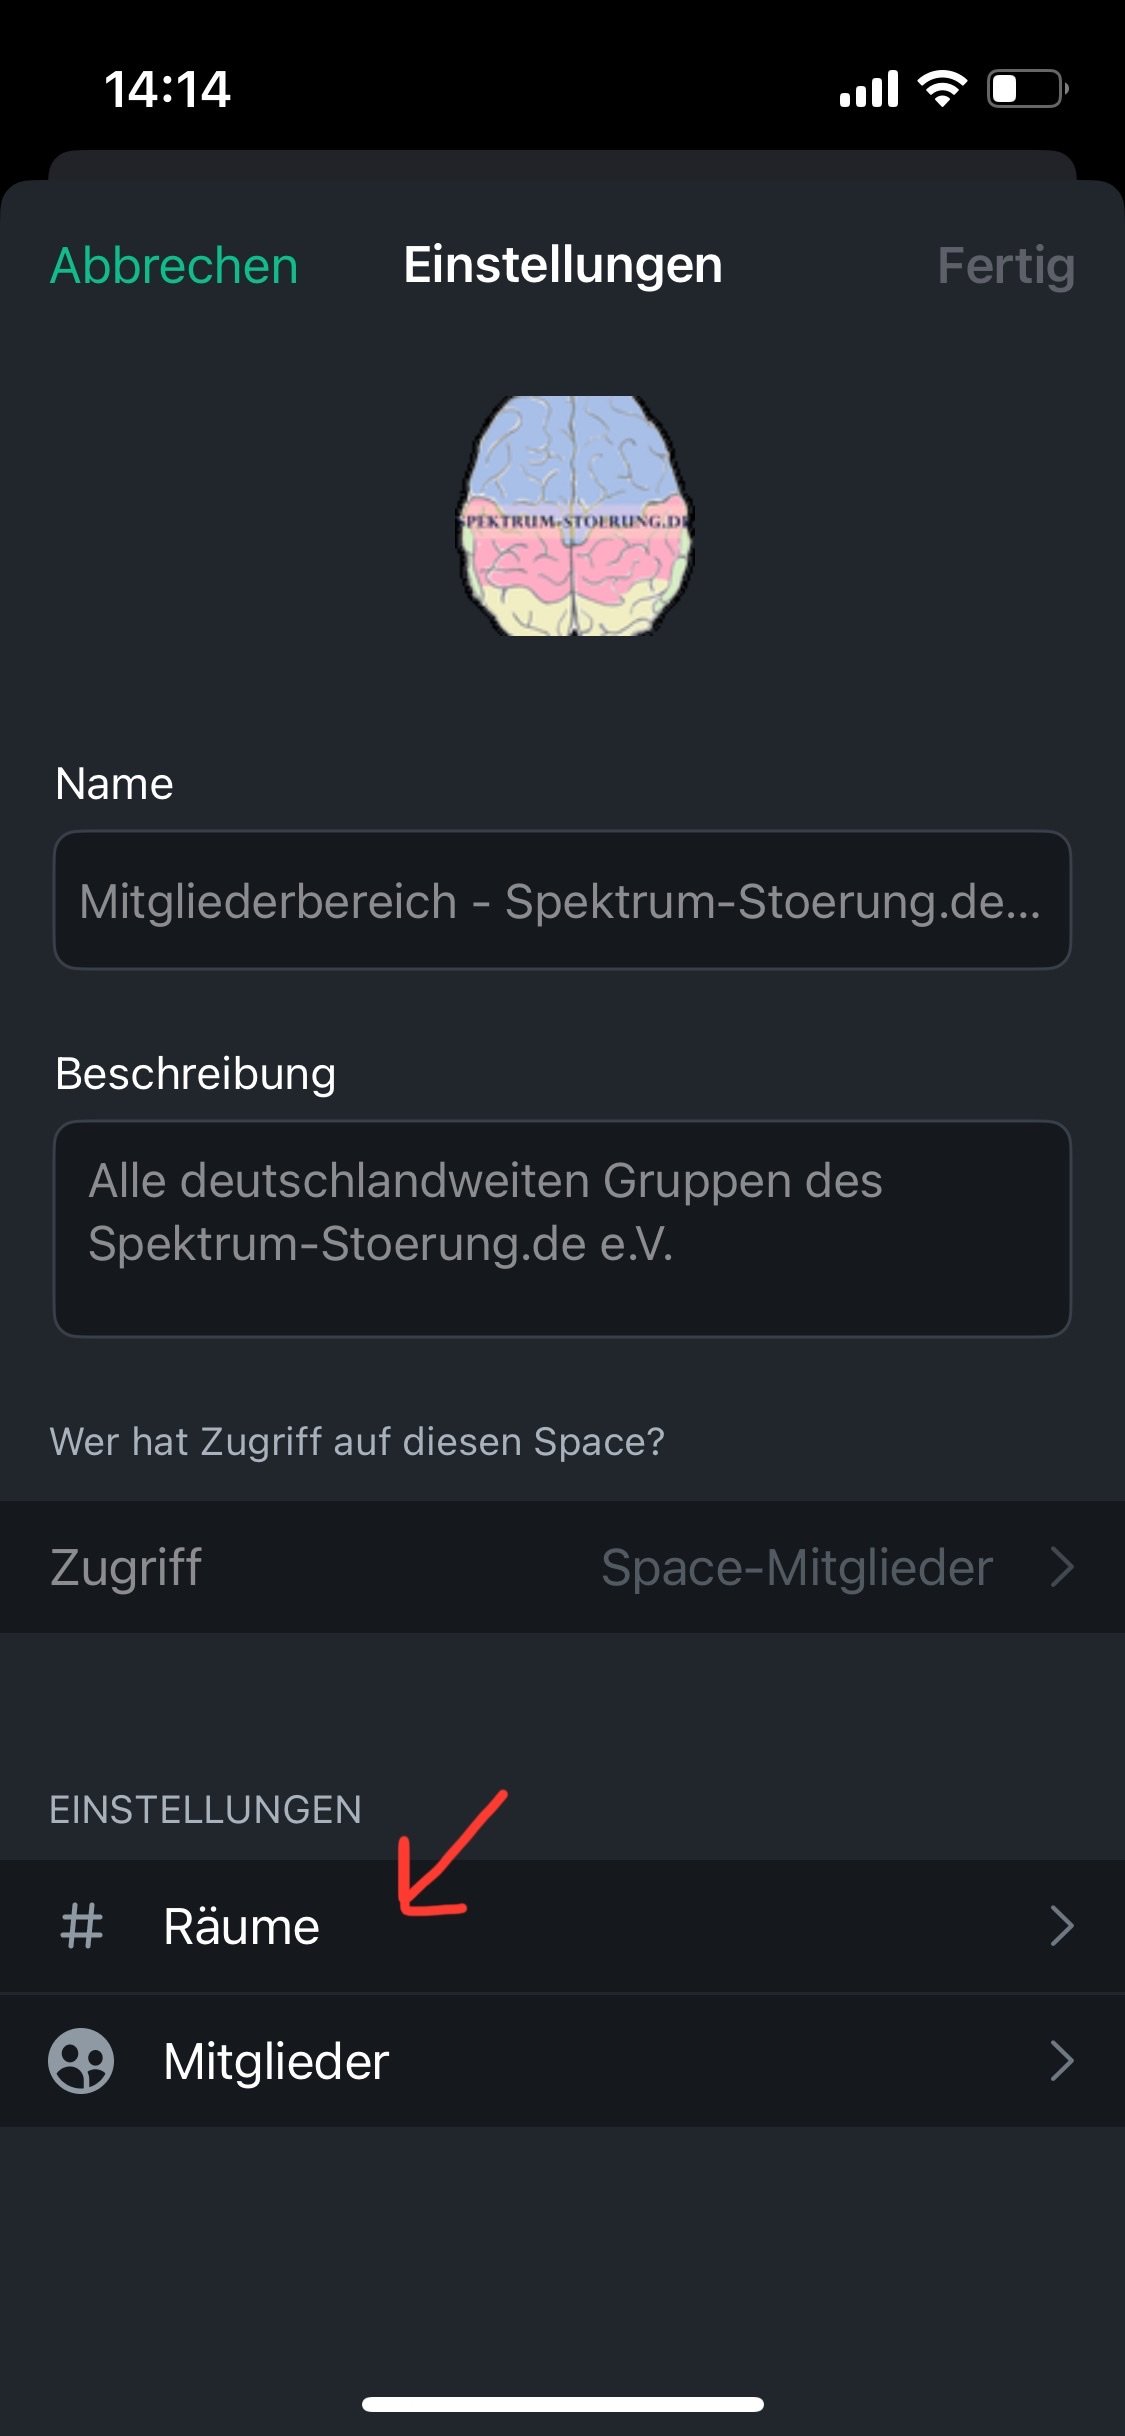This screenshot has width=1125, height=2436.
Task: Tap the hash icon beside Räume
Action: point(82,1926)
